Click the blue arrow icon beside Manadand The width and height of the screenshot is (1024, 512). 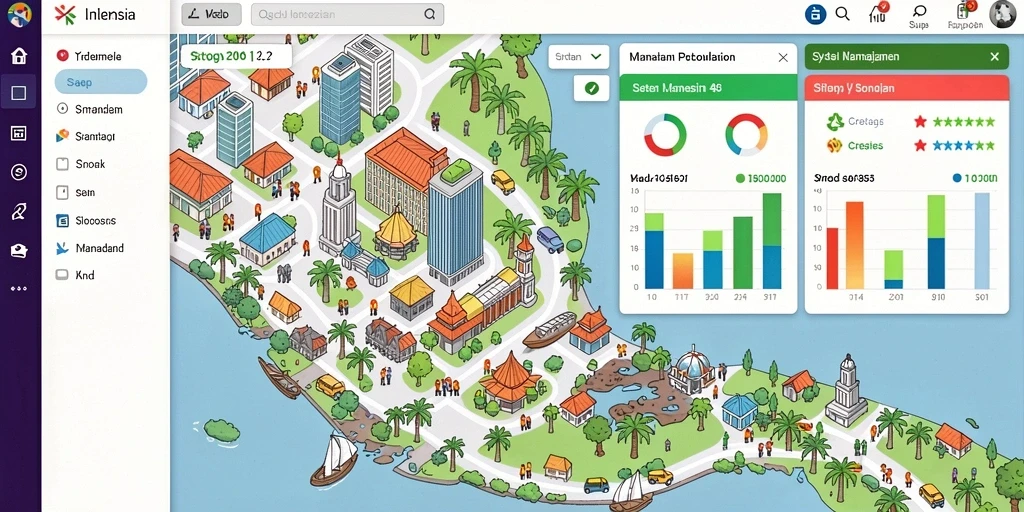coord(63,248)
